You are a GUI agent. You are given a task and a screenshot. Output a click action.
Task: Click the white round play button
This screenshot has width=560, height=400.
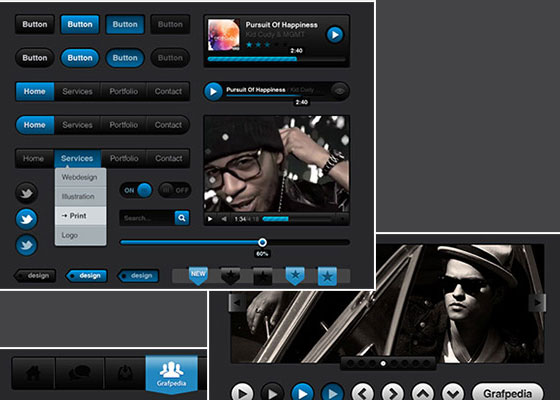click(242, 393)
